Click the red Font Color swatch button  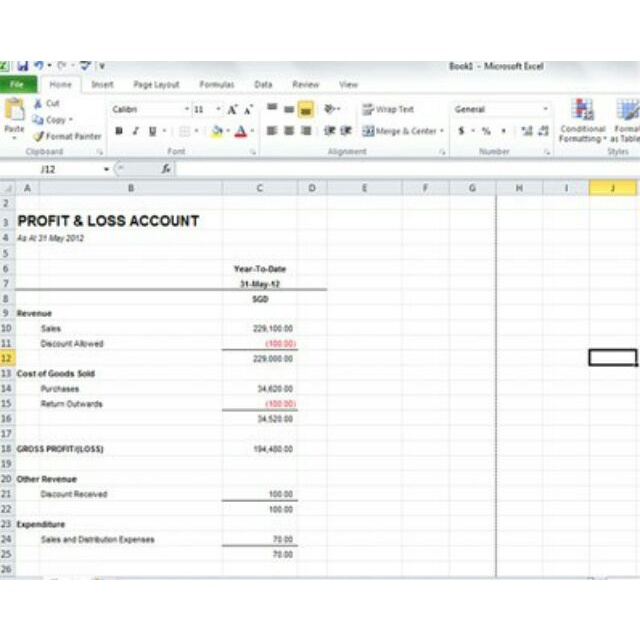[240, 131]
